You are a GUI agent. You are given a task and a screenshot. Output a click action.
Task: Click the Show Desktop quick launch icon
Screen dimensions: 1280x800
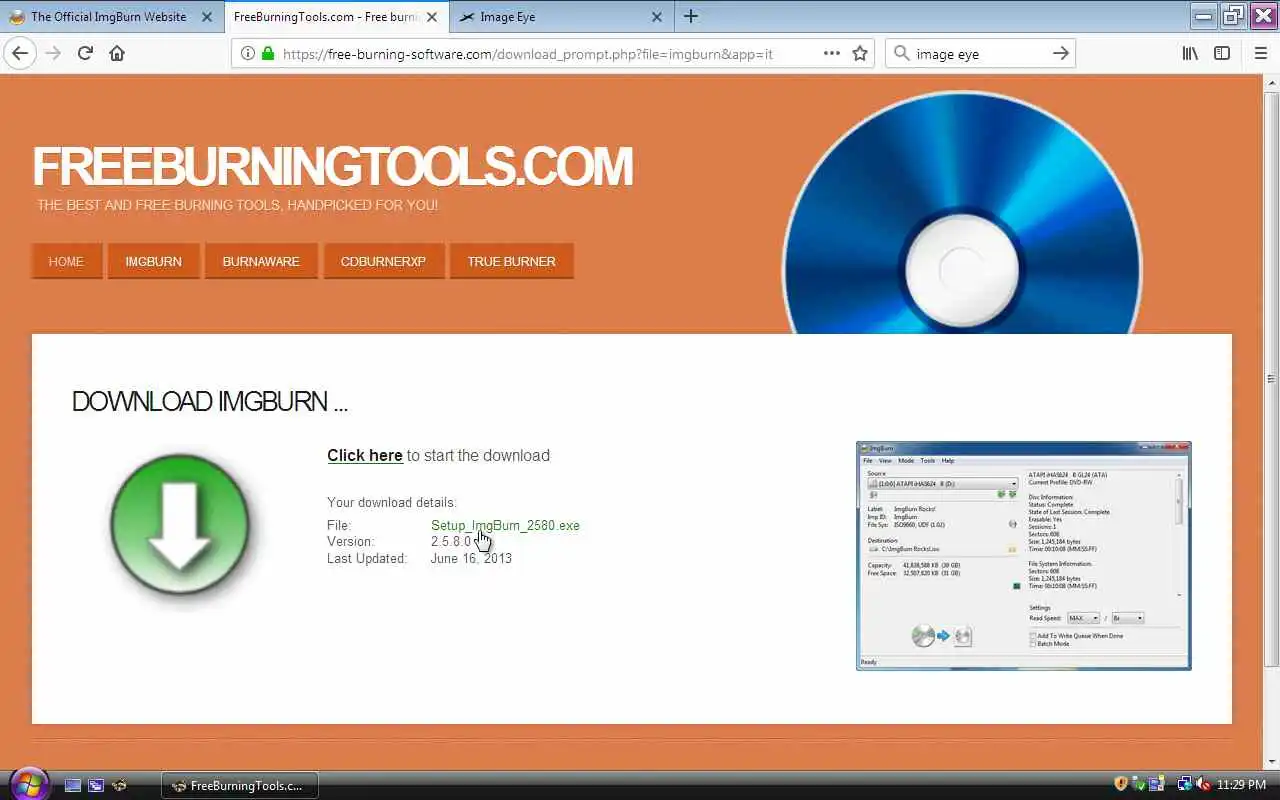72,785
